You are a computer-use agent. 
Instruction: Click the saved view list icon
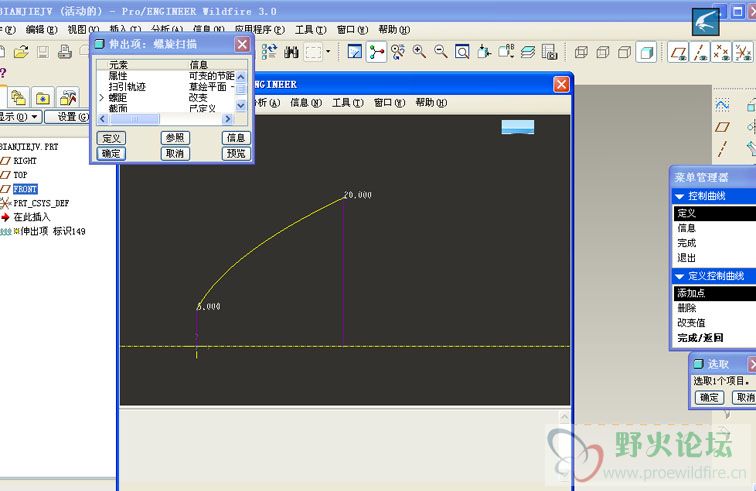point(506,52)
